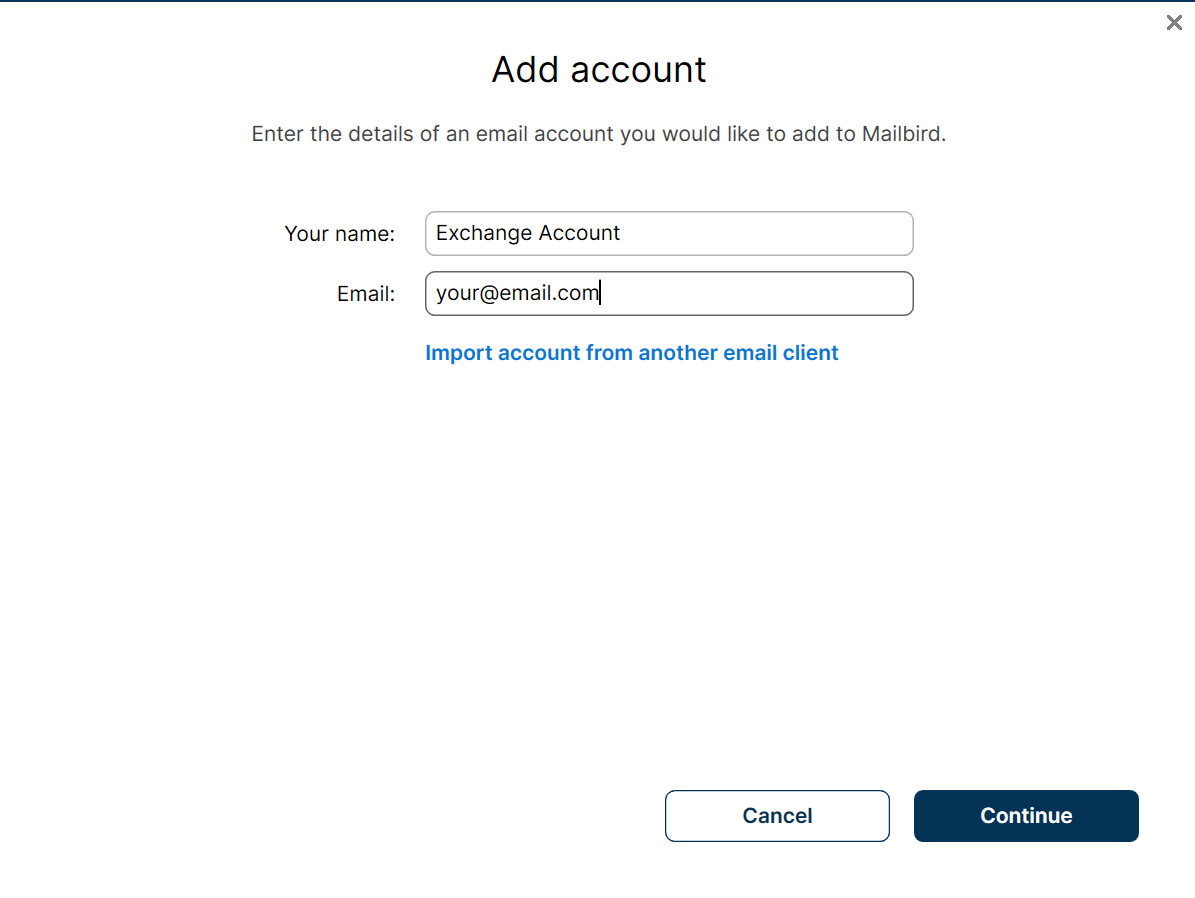The image size is (1195, 898).
Task: Click the Your name label
Action: click(339, 233)
